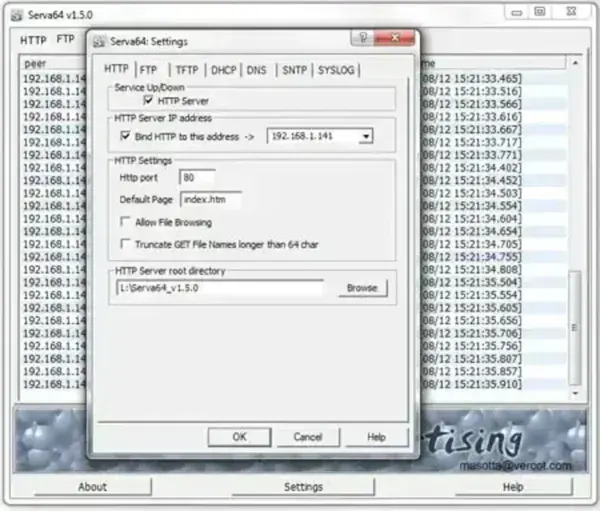Minimize the Serva64 main window
Viewport: 600px width, 511px height.
[517, 13]
